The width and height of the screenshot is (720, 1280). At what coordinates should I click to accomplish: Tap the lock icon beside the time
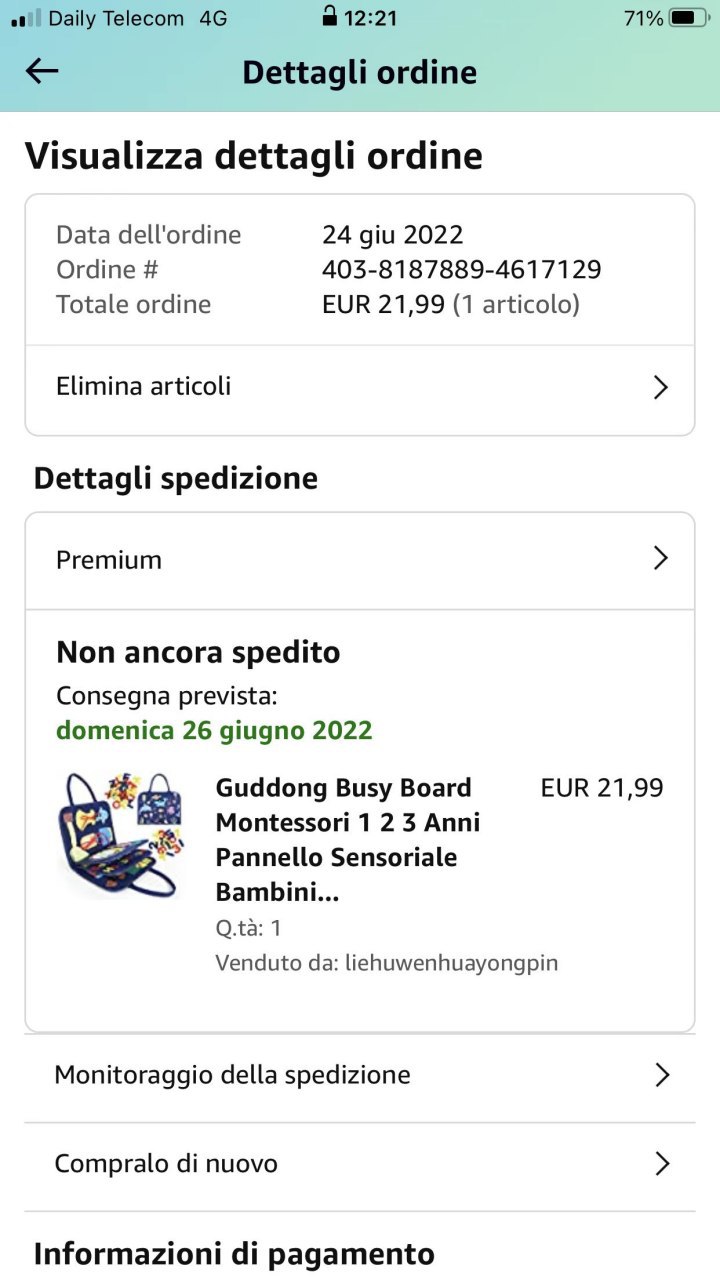pos(329,17)
